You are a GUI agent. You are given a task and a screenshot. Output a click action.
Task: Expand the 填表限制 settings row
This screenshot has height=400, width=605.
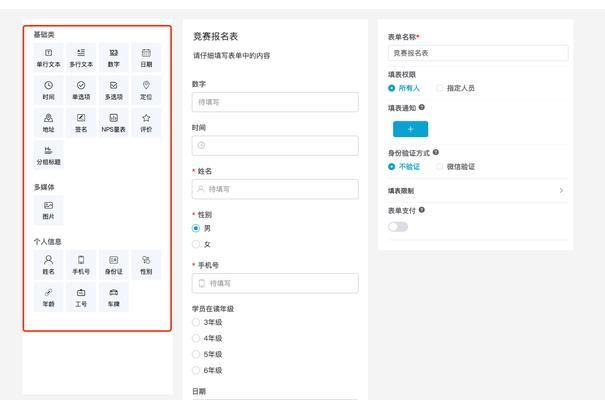coord(478,191)
